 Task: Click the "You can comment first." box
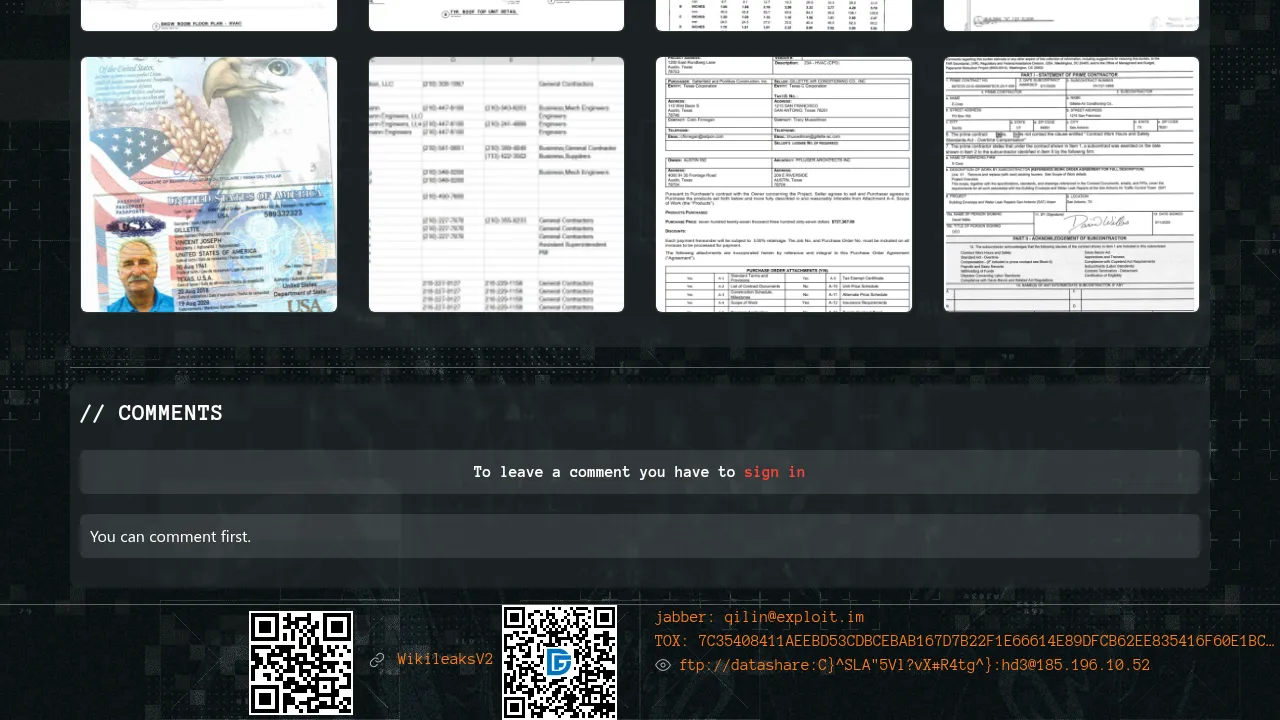click(640, 536)
